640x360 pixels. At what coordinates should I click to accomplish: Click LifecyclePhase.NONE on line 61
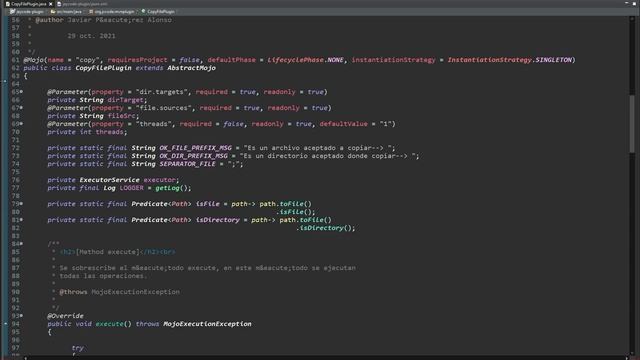(305, 60)
